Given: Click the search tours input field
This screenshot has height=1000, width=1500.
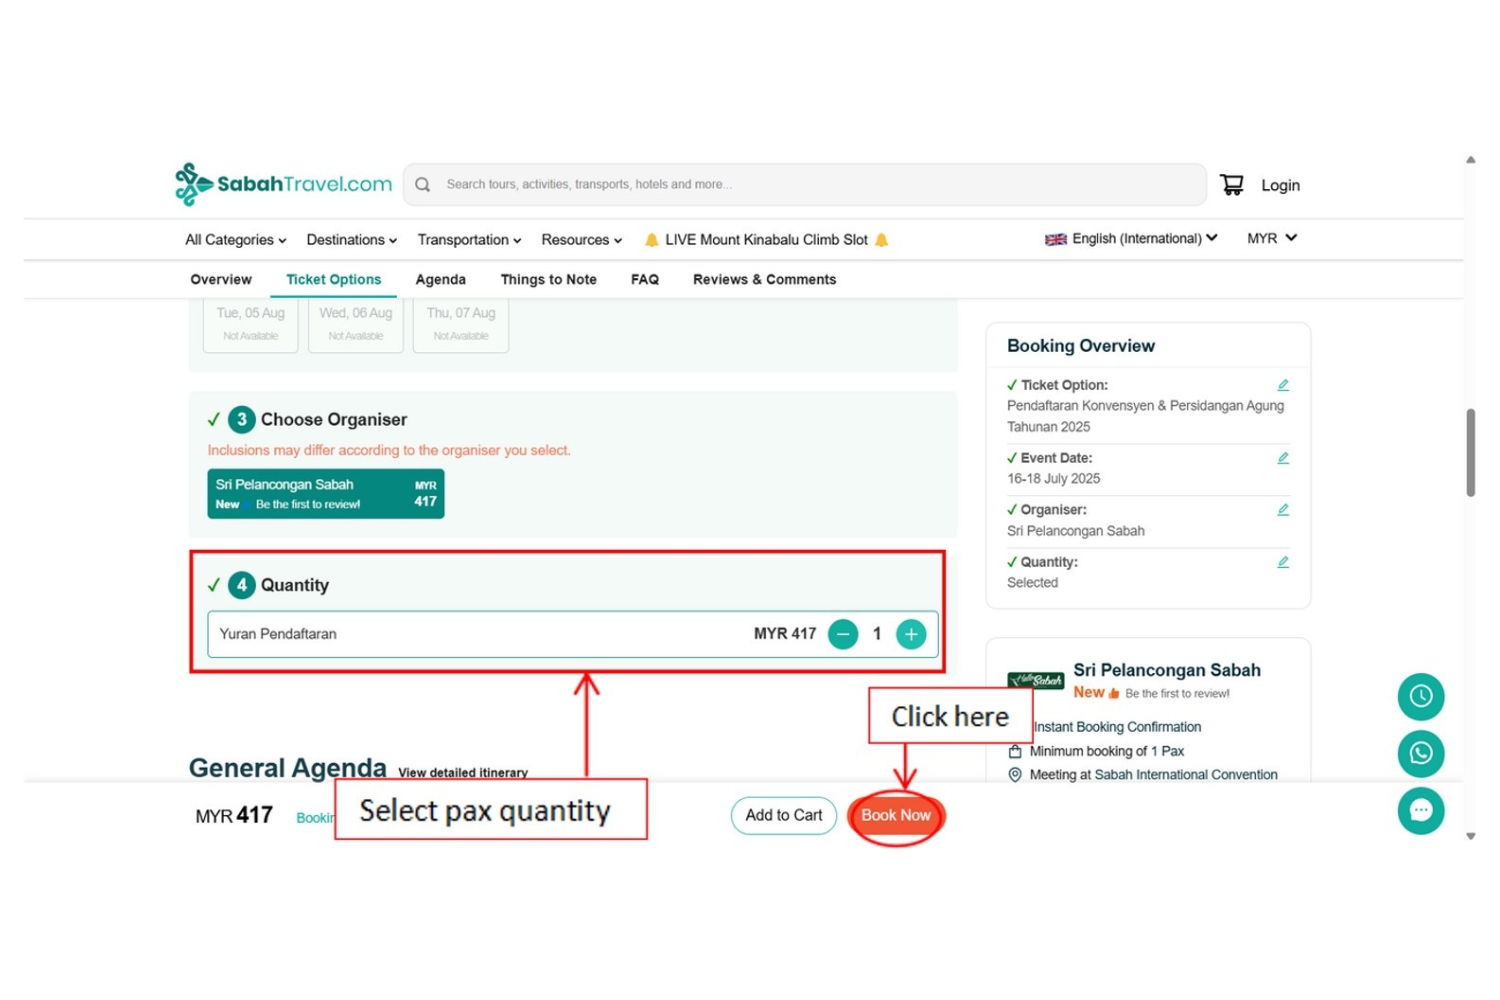Looking at the screenshot, I should pos(805,185).
